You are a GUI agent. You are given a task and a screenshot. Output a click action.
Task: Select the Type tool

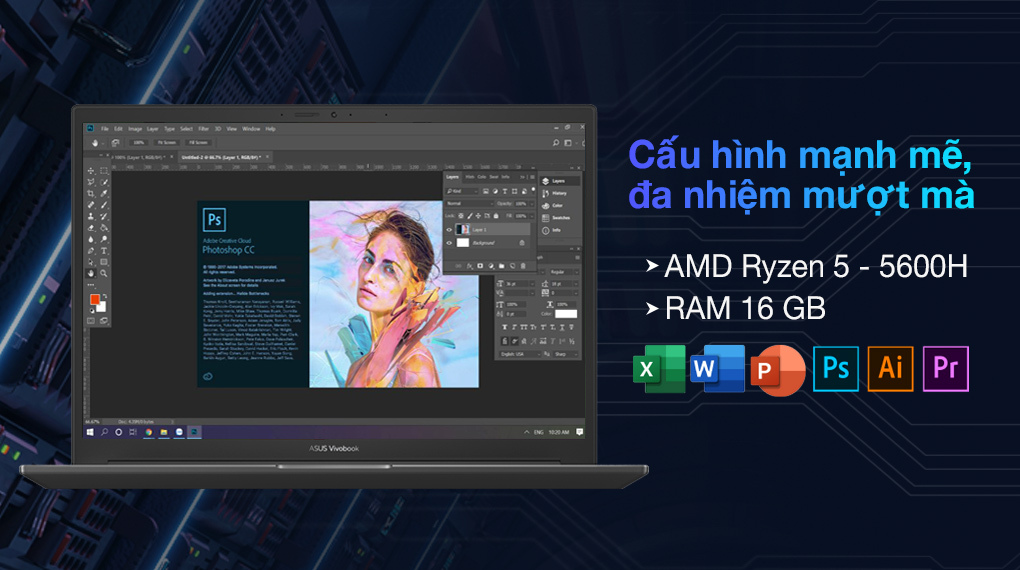pos(103,251)
